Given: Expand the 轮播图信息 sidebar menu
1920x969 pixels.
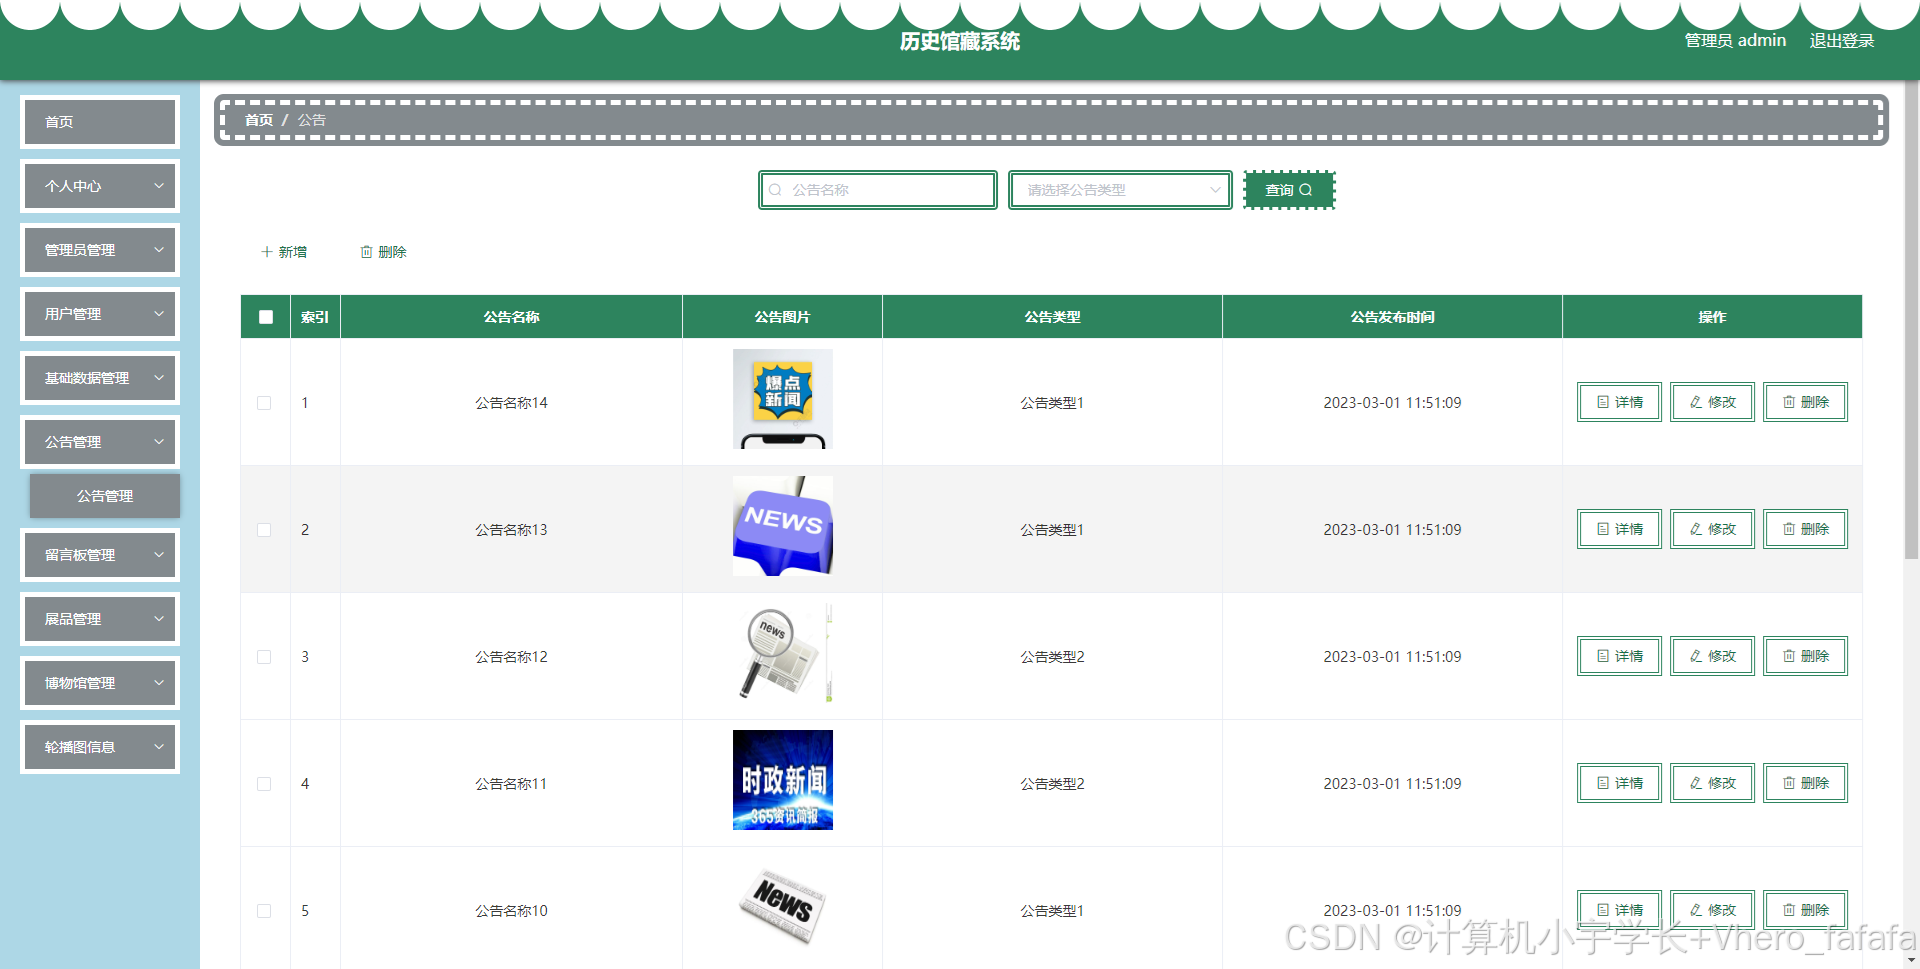Looking at the screenshot, I should [100, 747].
